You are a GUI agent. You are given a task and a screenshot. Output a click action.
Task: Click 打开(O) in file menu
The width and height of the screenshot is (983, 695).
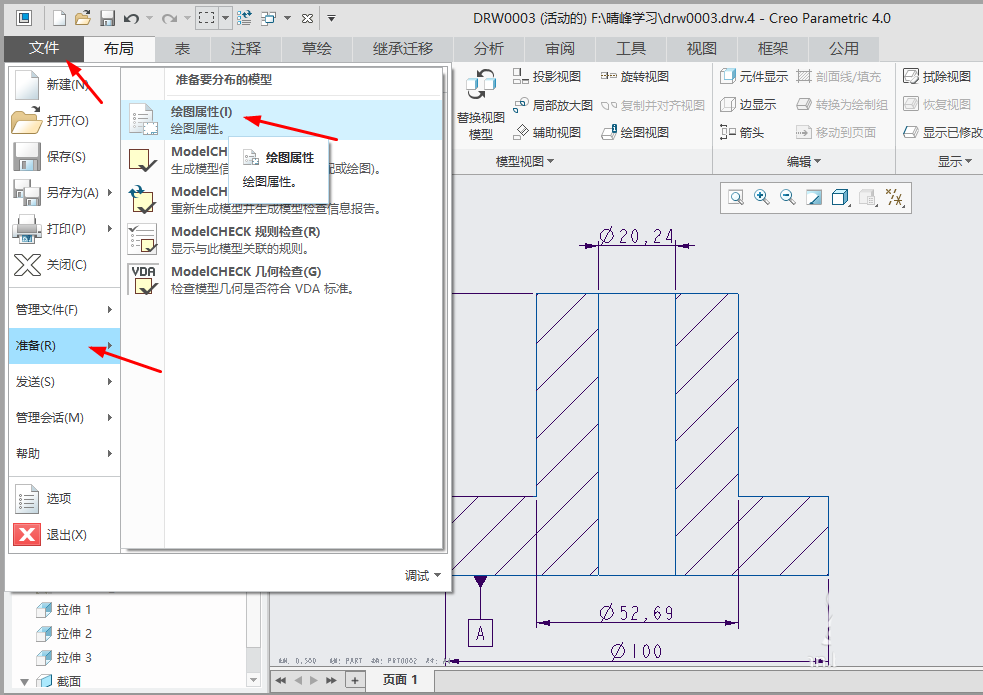click(63, 120)
